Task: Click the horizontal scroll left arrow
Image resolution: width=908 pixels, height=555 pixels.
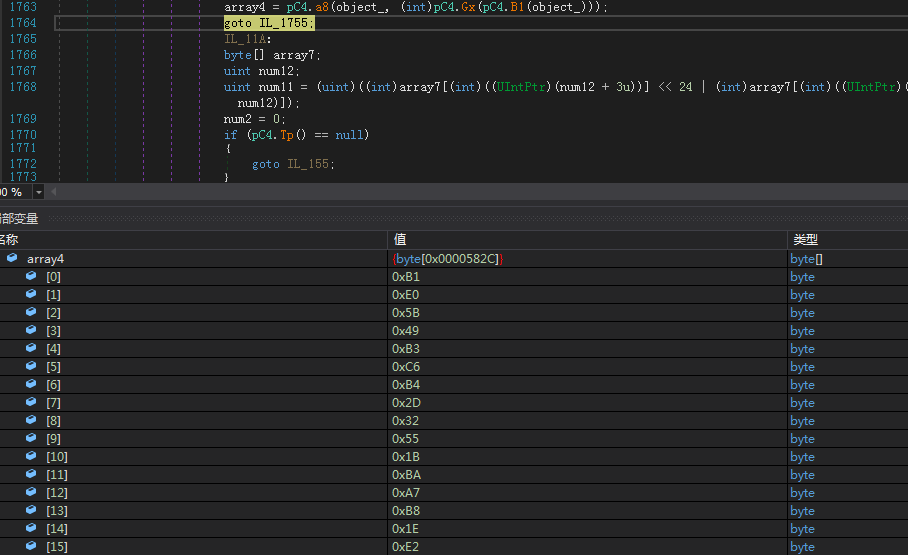Action: [x=53, y=192]
